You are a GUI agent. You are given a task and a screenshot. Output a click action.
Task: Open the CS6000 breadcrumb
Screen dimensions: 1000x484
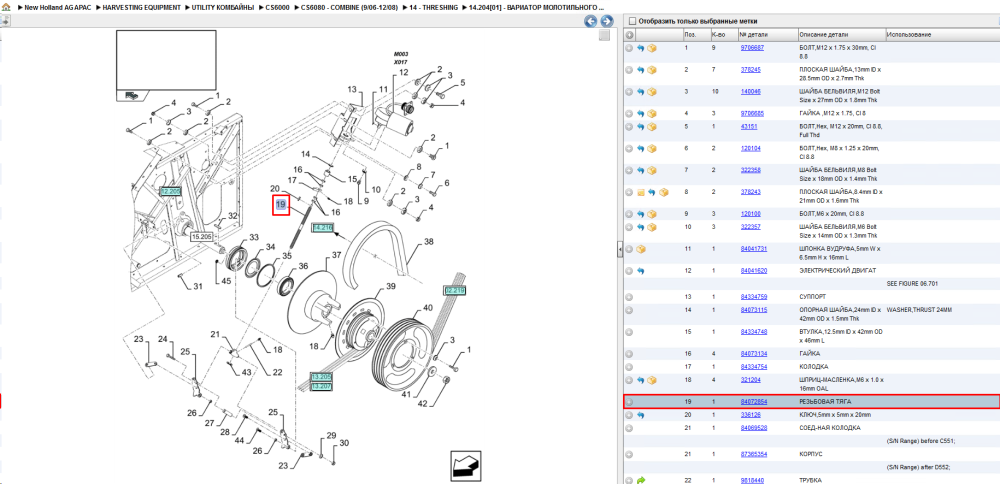277,7
